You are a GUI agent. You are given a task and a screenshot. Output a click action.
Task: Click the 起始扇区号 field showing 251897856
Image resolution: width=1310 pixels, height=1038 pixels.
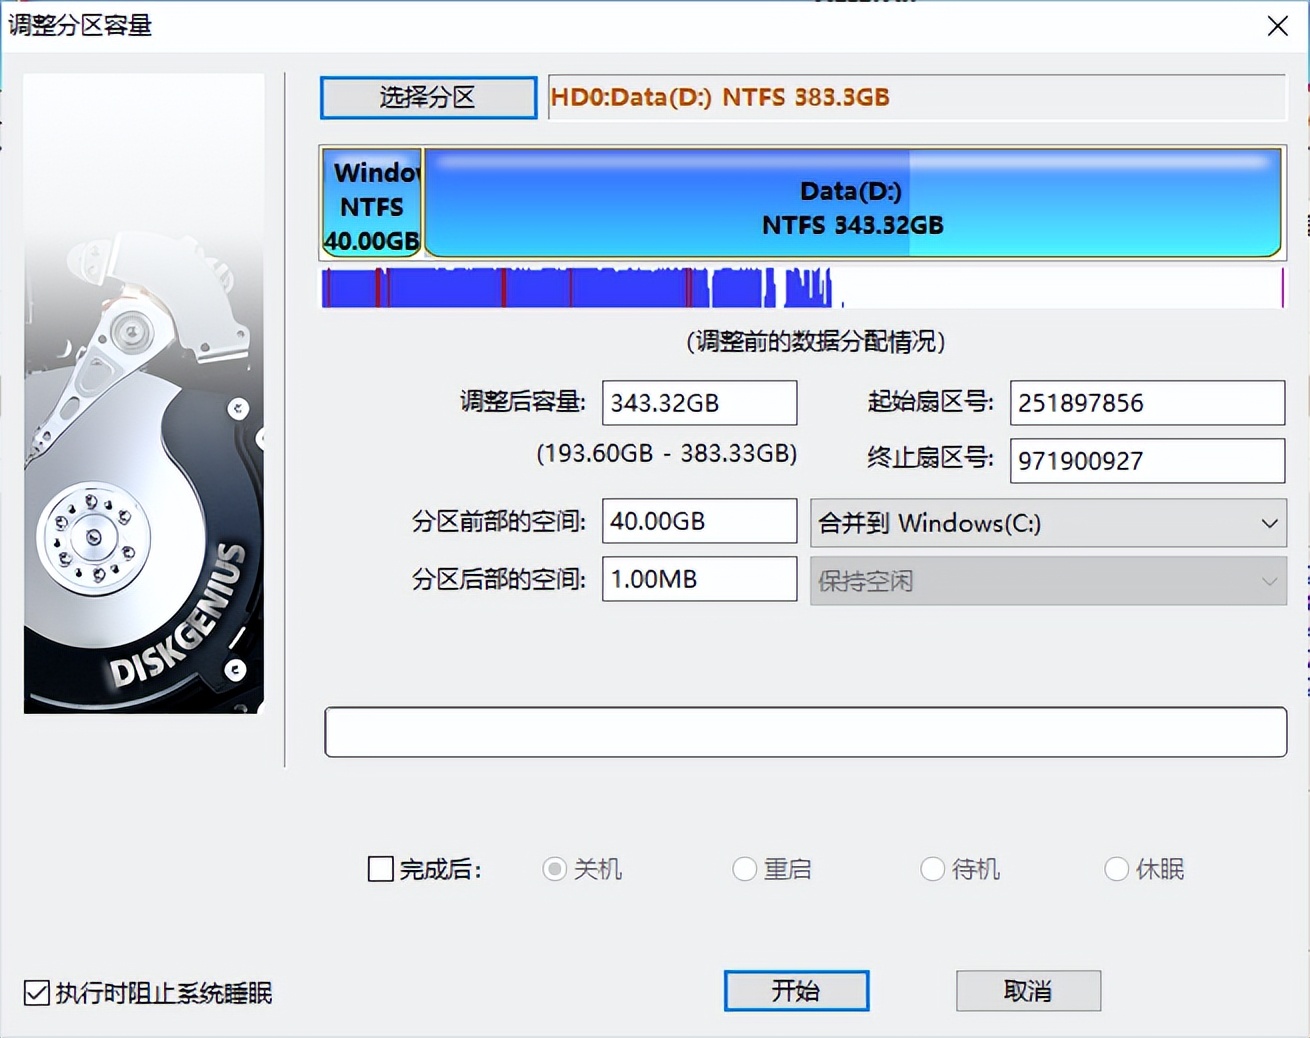pyautogui.click(x=1146, y=403)
